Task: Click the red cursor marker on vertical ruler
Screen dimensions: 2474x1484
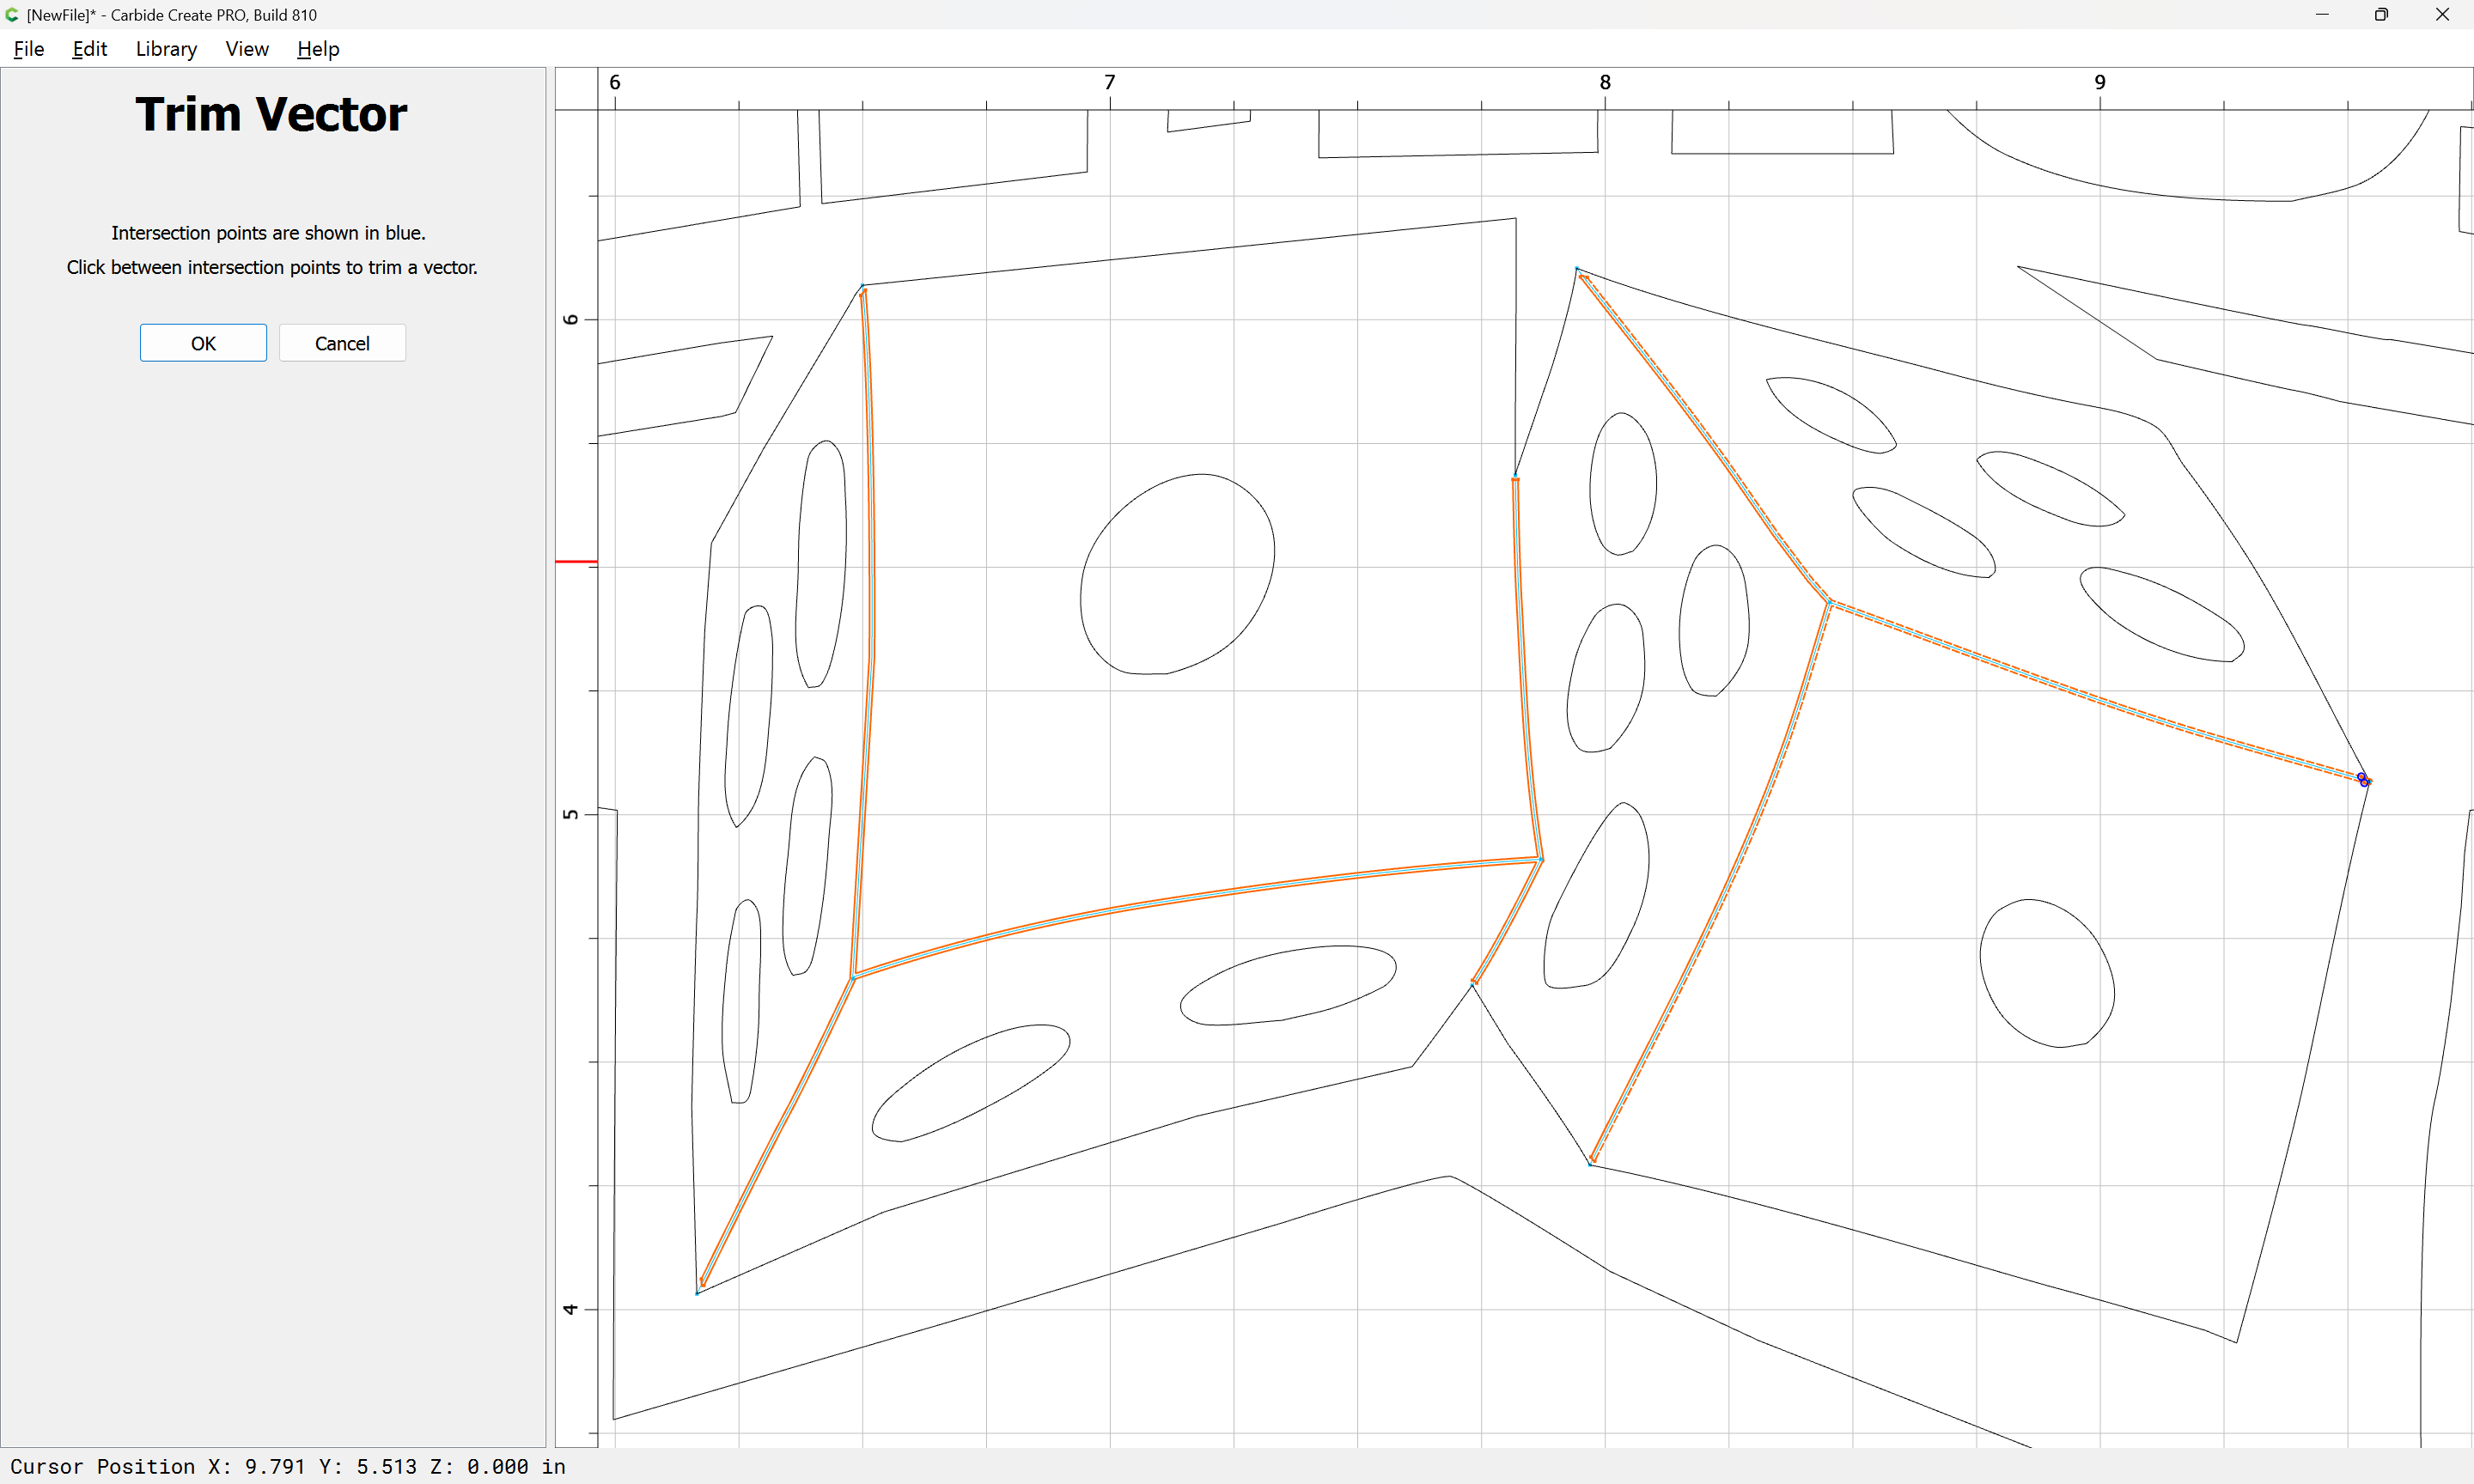Action: coord(576,562)
